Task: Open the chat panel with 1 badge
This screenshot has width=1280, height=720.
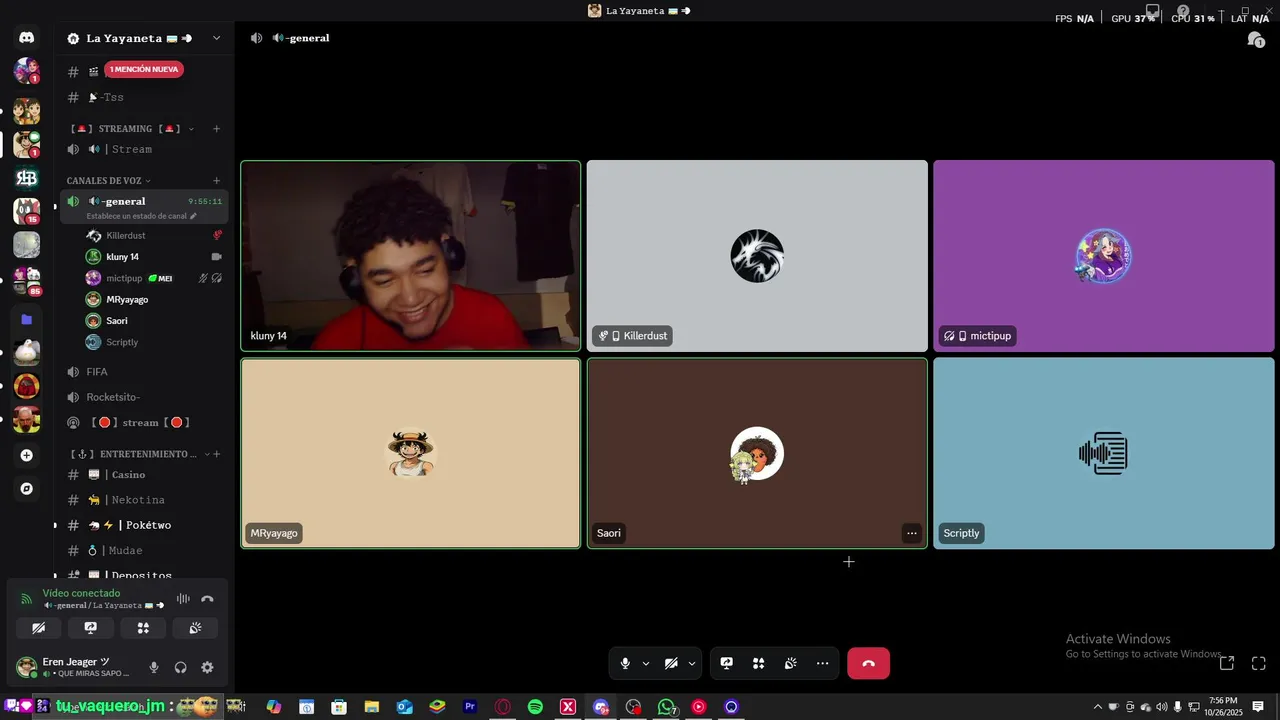Action: point(1255,39)
